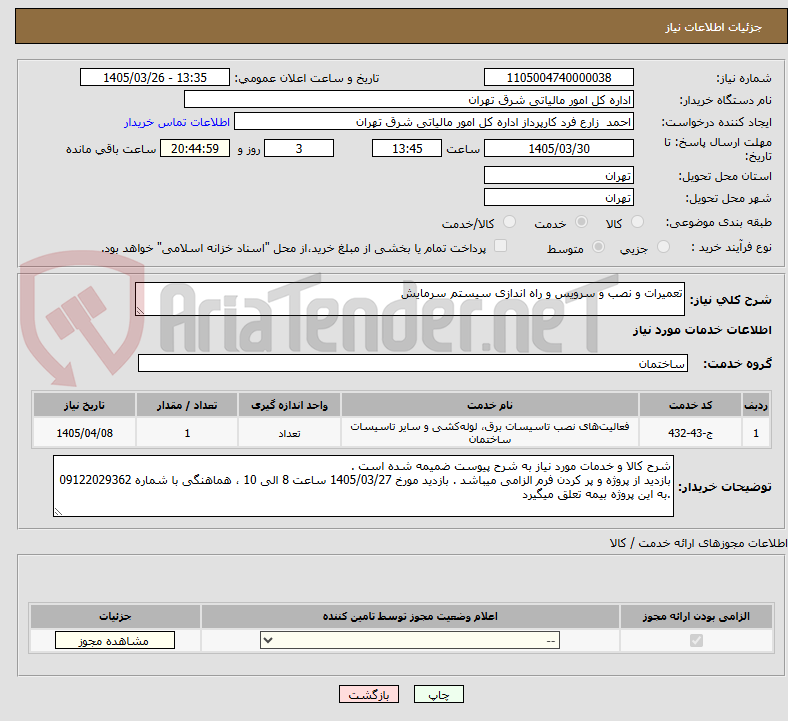
Task: Click the ردیف column header
Action: click(x=756, y=405)
